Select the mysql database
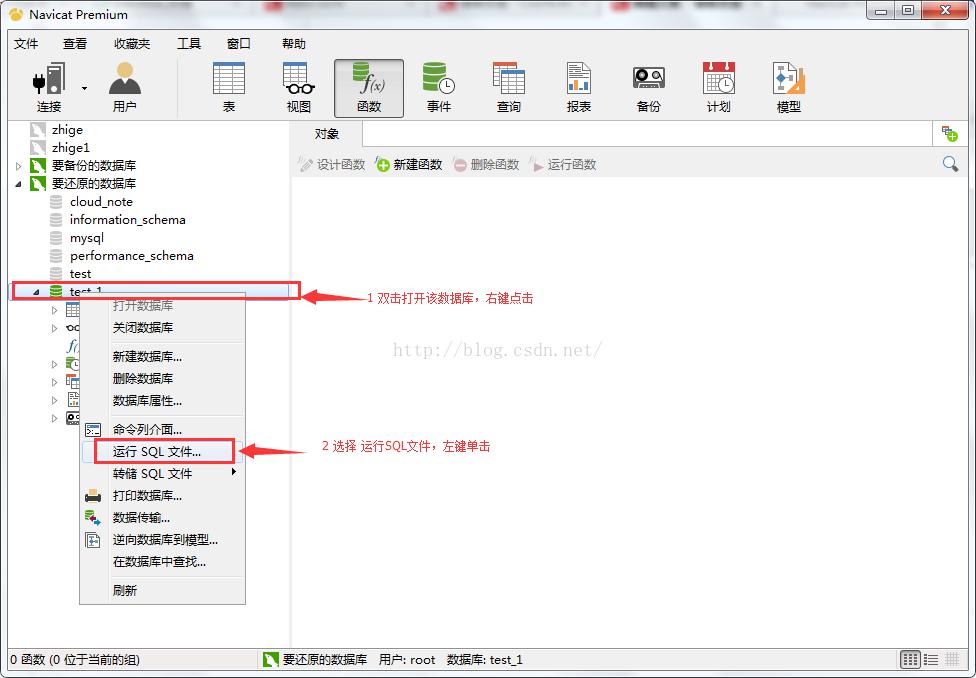976x678 pixels. (87, 238)
